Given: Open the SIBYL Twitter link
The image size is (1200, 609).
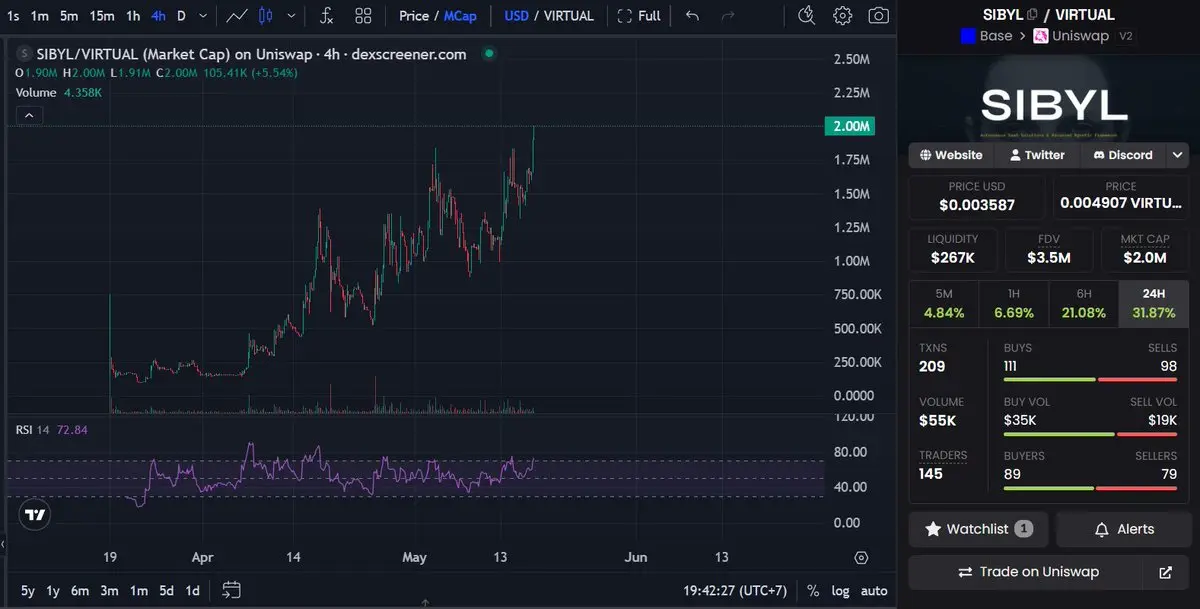Looking at the screenshot, I should click(x=1037, y=155).
